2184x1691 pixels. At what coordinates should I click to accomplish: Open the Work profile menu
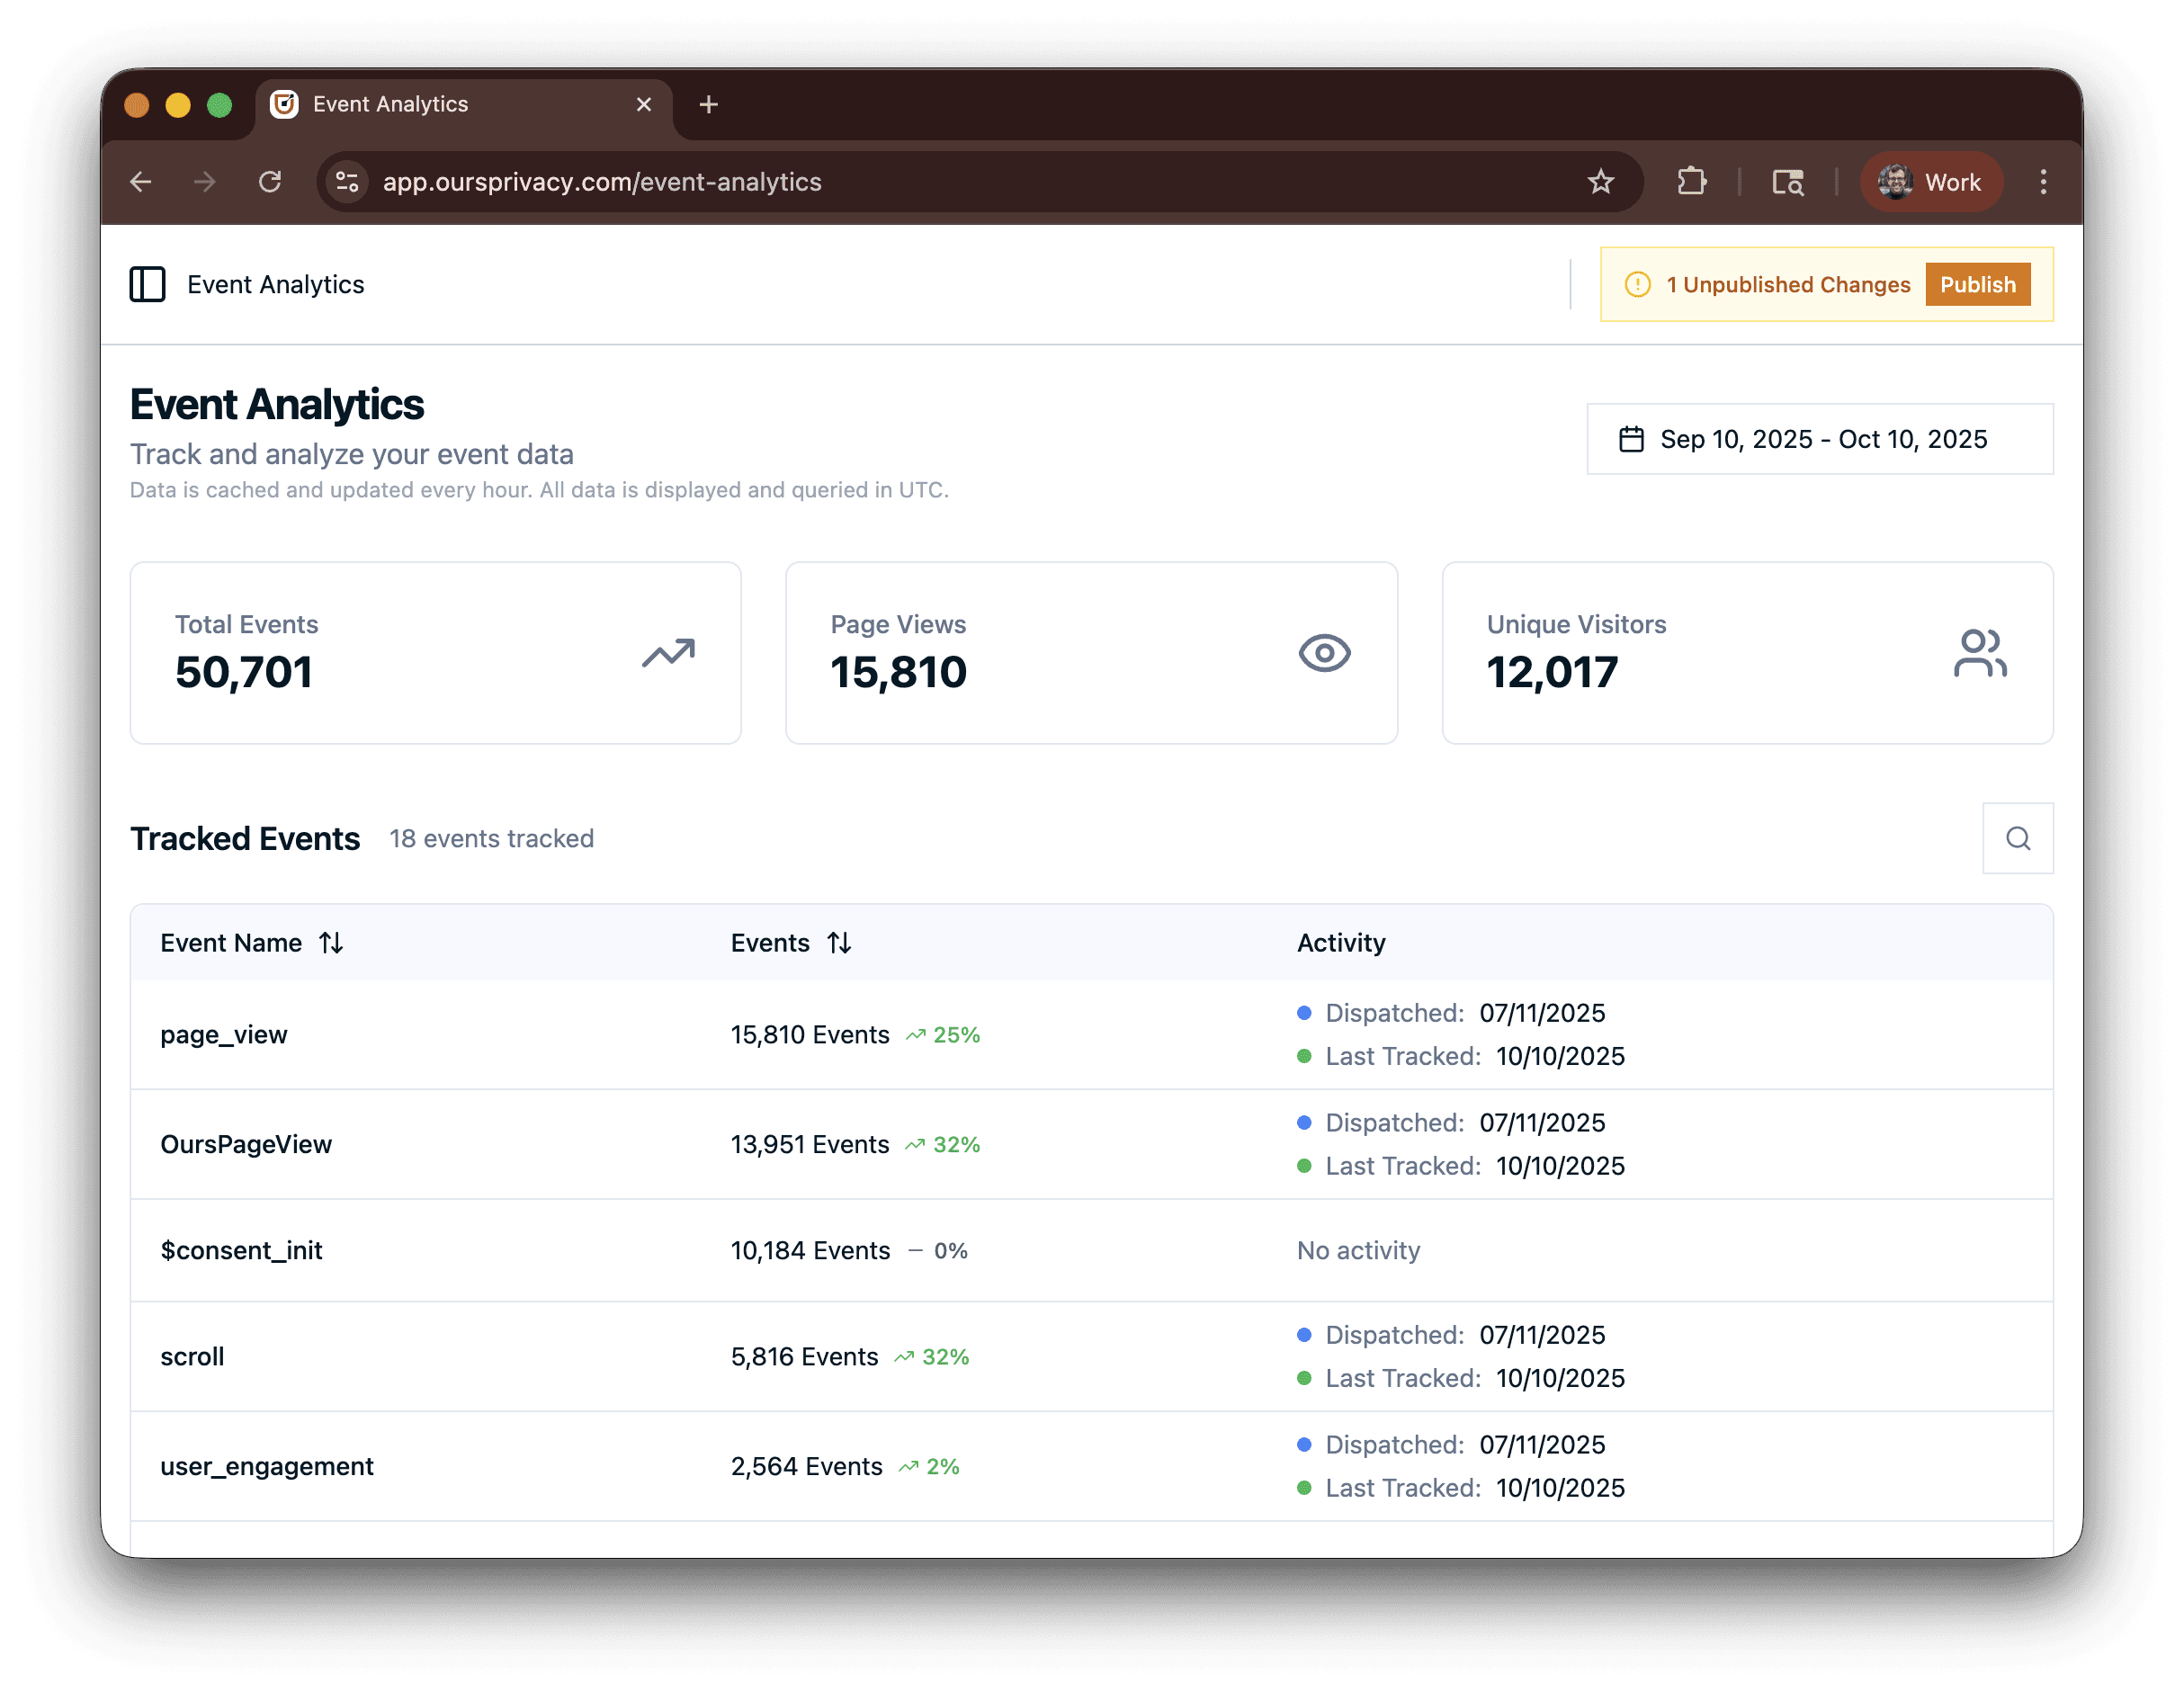1930,182
